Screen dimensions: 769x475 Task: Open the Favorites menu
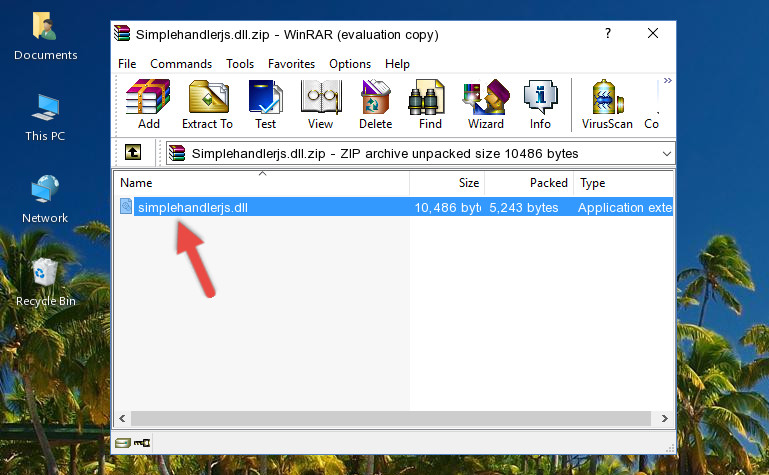coord(291,64)
